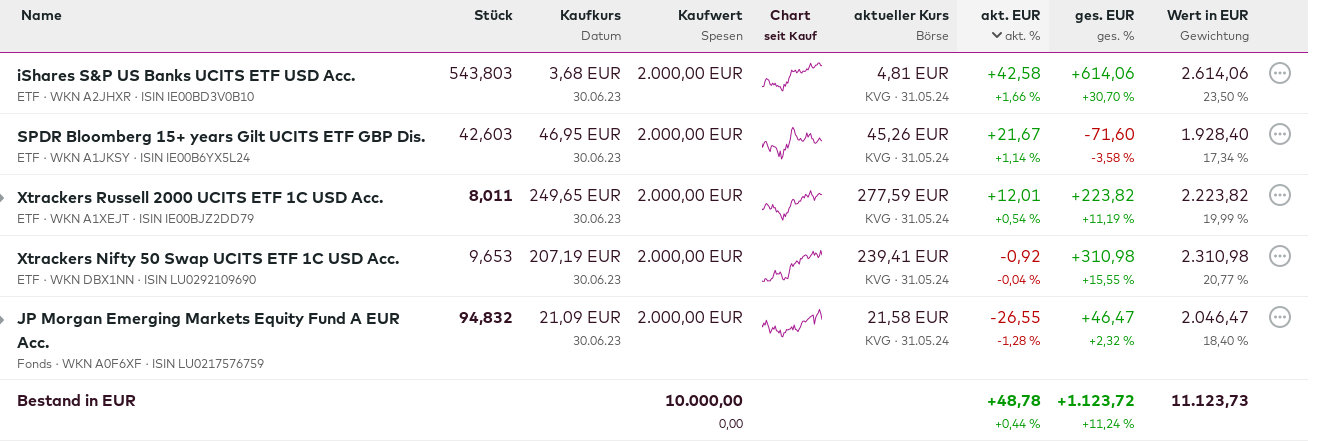Sort by ges. EUR column header

[x=1104, y=15]
